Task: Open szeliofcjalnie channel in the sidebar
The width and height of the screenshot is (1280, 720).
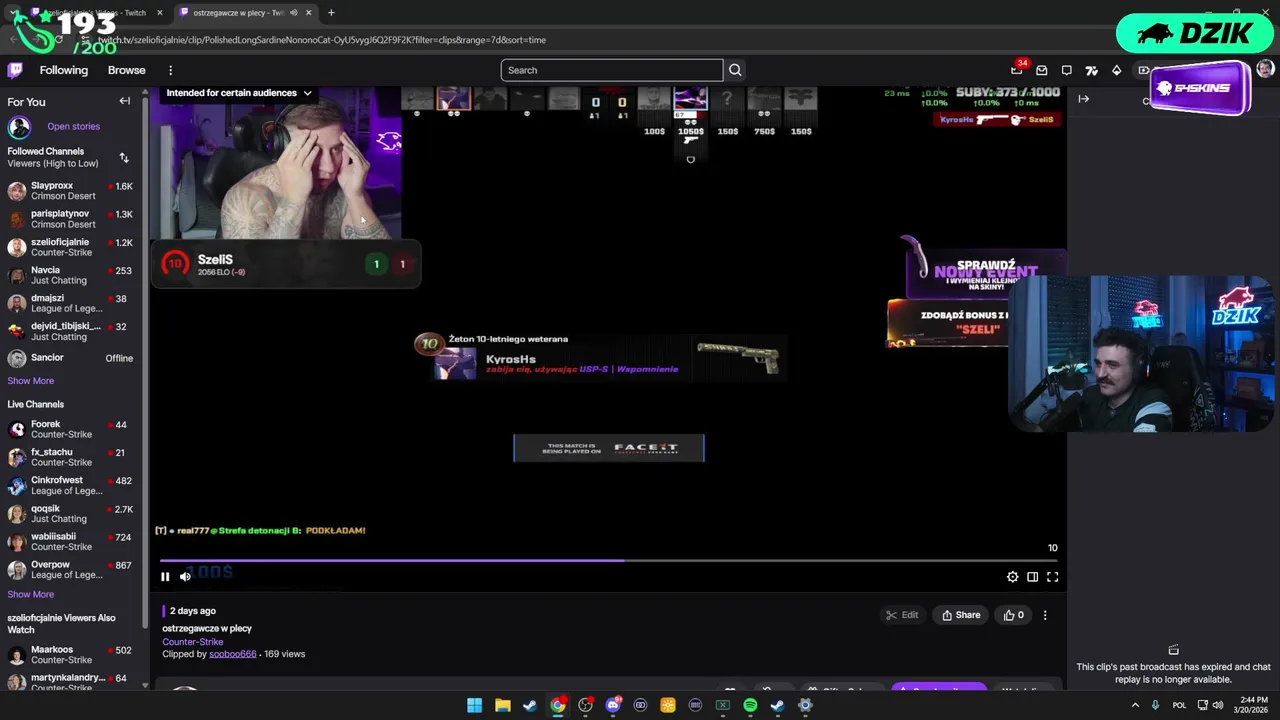Action: click(70, 247)
